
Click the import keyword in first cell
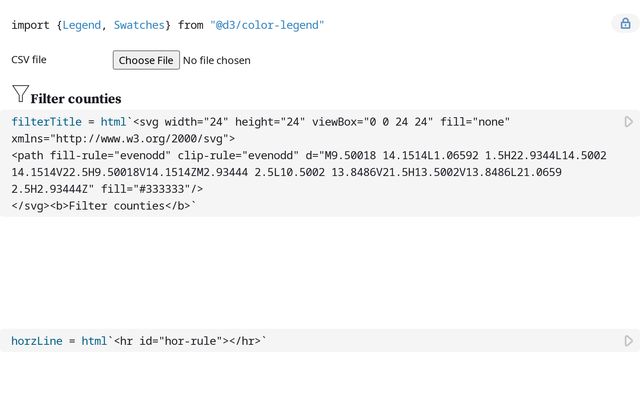[32, 25]
